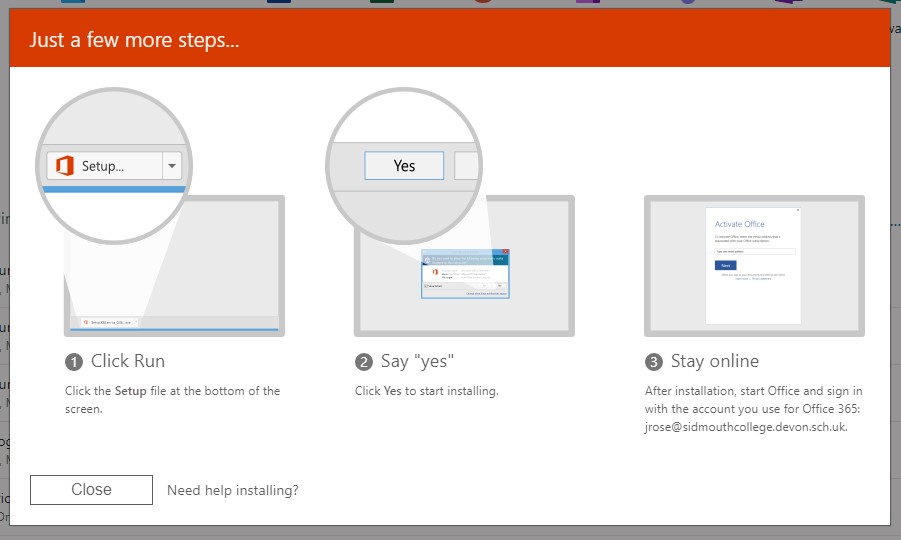
Task: Click the step 1 number badge
Action: click(x=73, y=362)
